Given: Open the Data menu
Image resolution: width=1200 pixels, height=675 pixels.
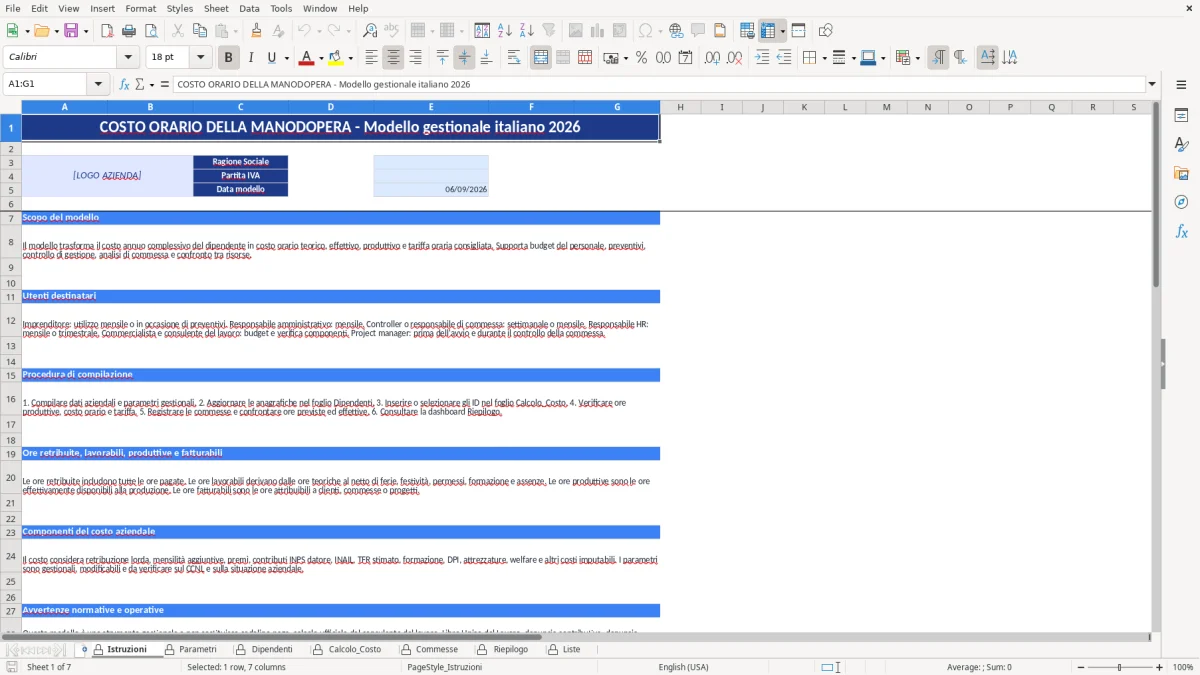Looking at the screenshot, I should point(249,8).
